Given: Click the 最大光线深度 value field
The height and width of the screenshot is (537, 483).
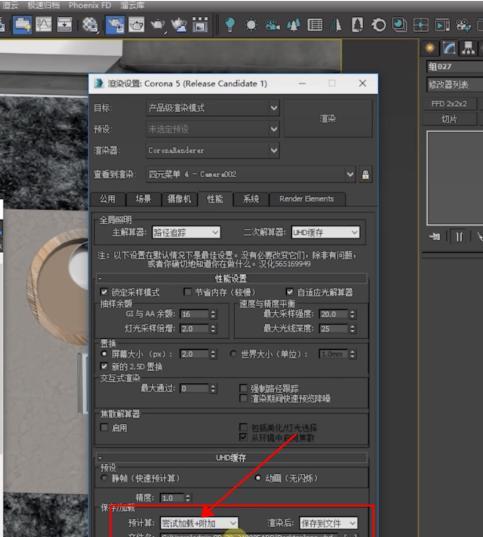Looking at the screenshot, I should pyautogui.click(x=334, y=329).
